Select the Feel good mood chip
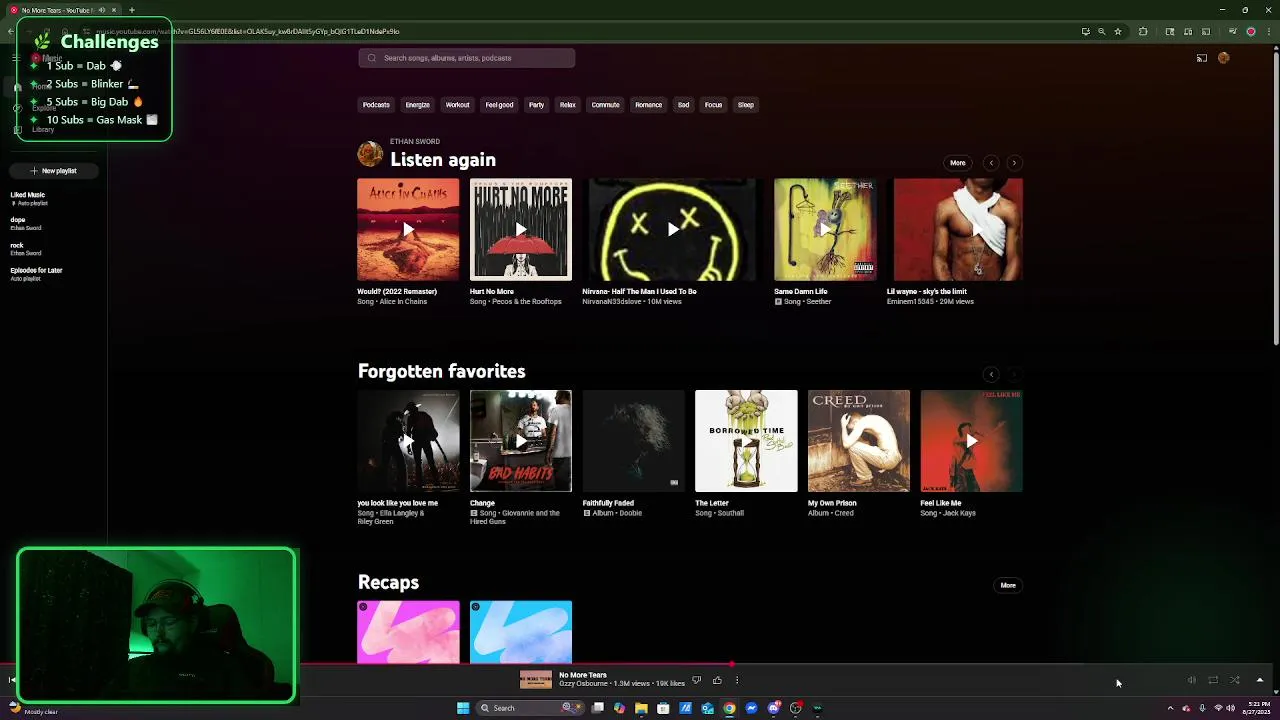The width and height of the screenshot is (1280, 720). 499,105
